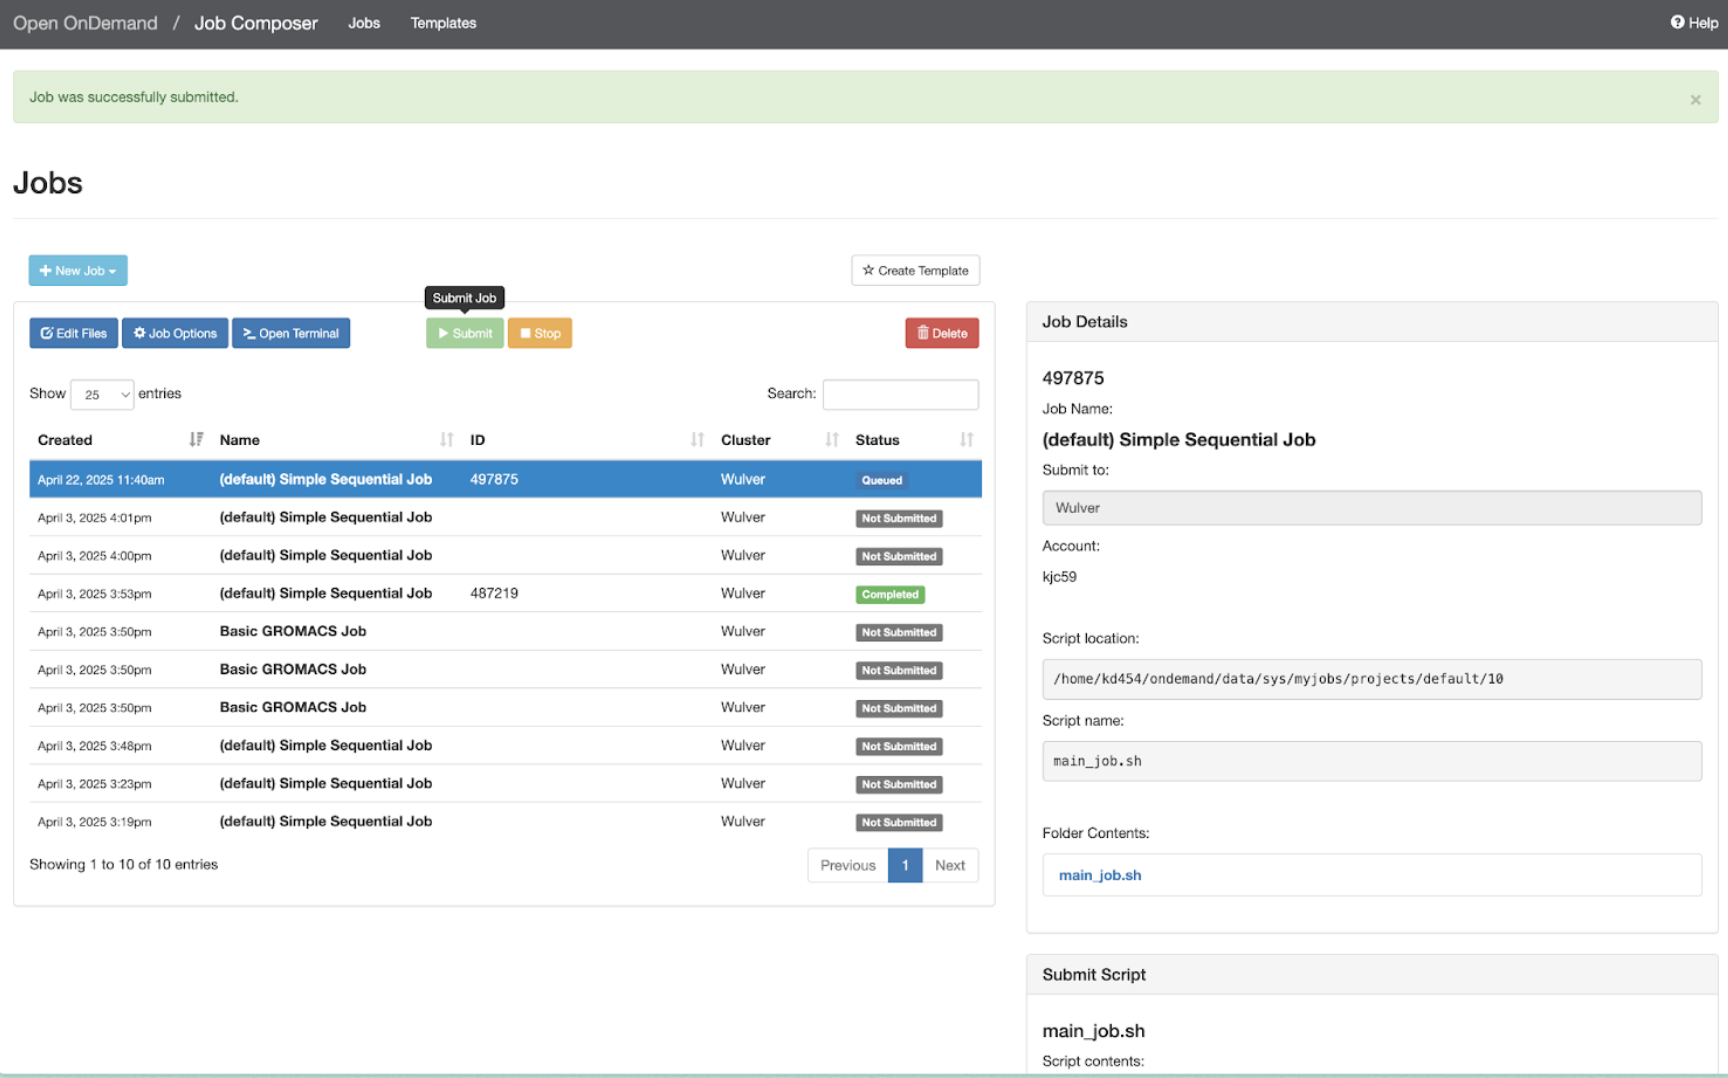
Task: Open main_job.sh in Folder Contents
Action: [1100, 875]
